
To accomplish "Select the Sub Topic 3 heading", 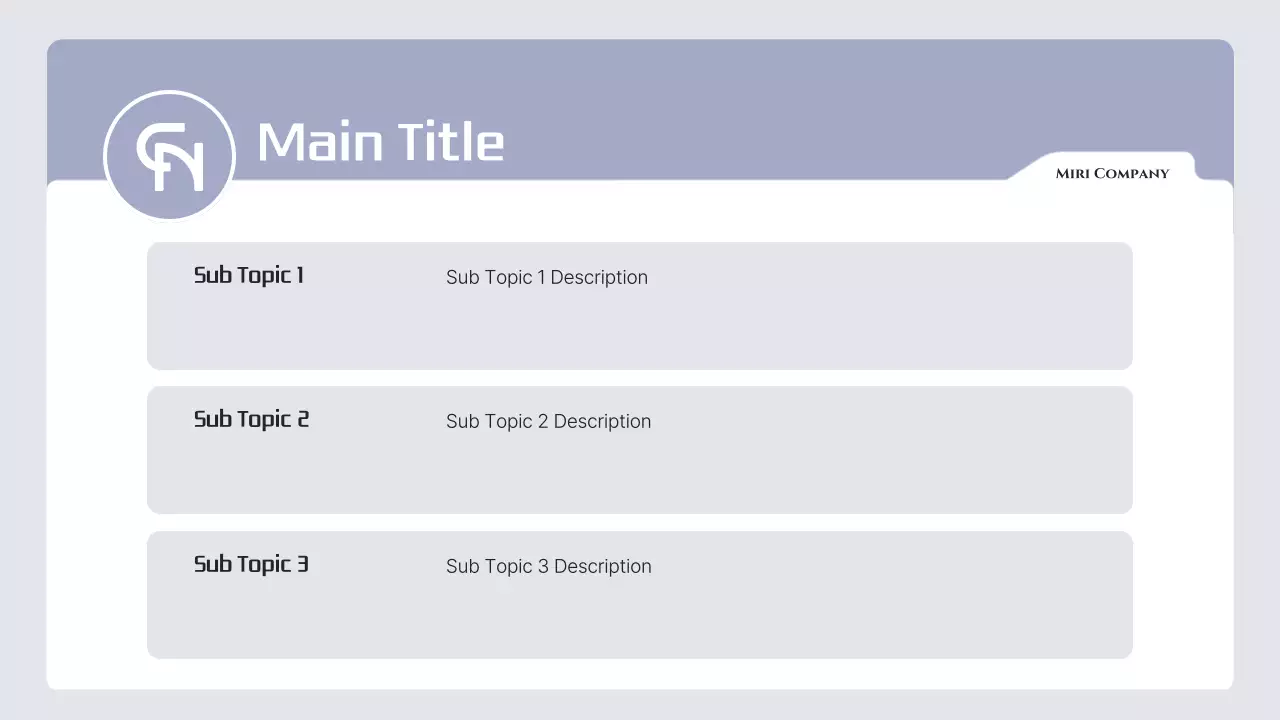I will 251,564.
